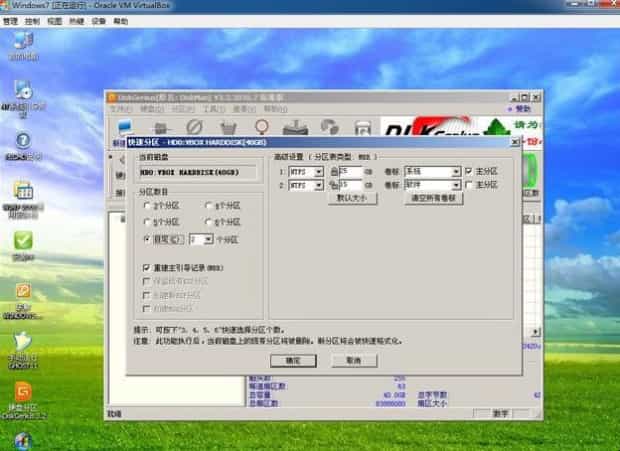Open the Computer icon on desktop
620x451 pixels.
click(x=23, y=41)
